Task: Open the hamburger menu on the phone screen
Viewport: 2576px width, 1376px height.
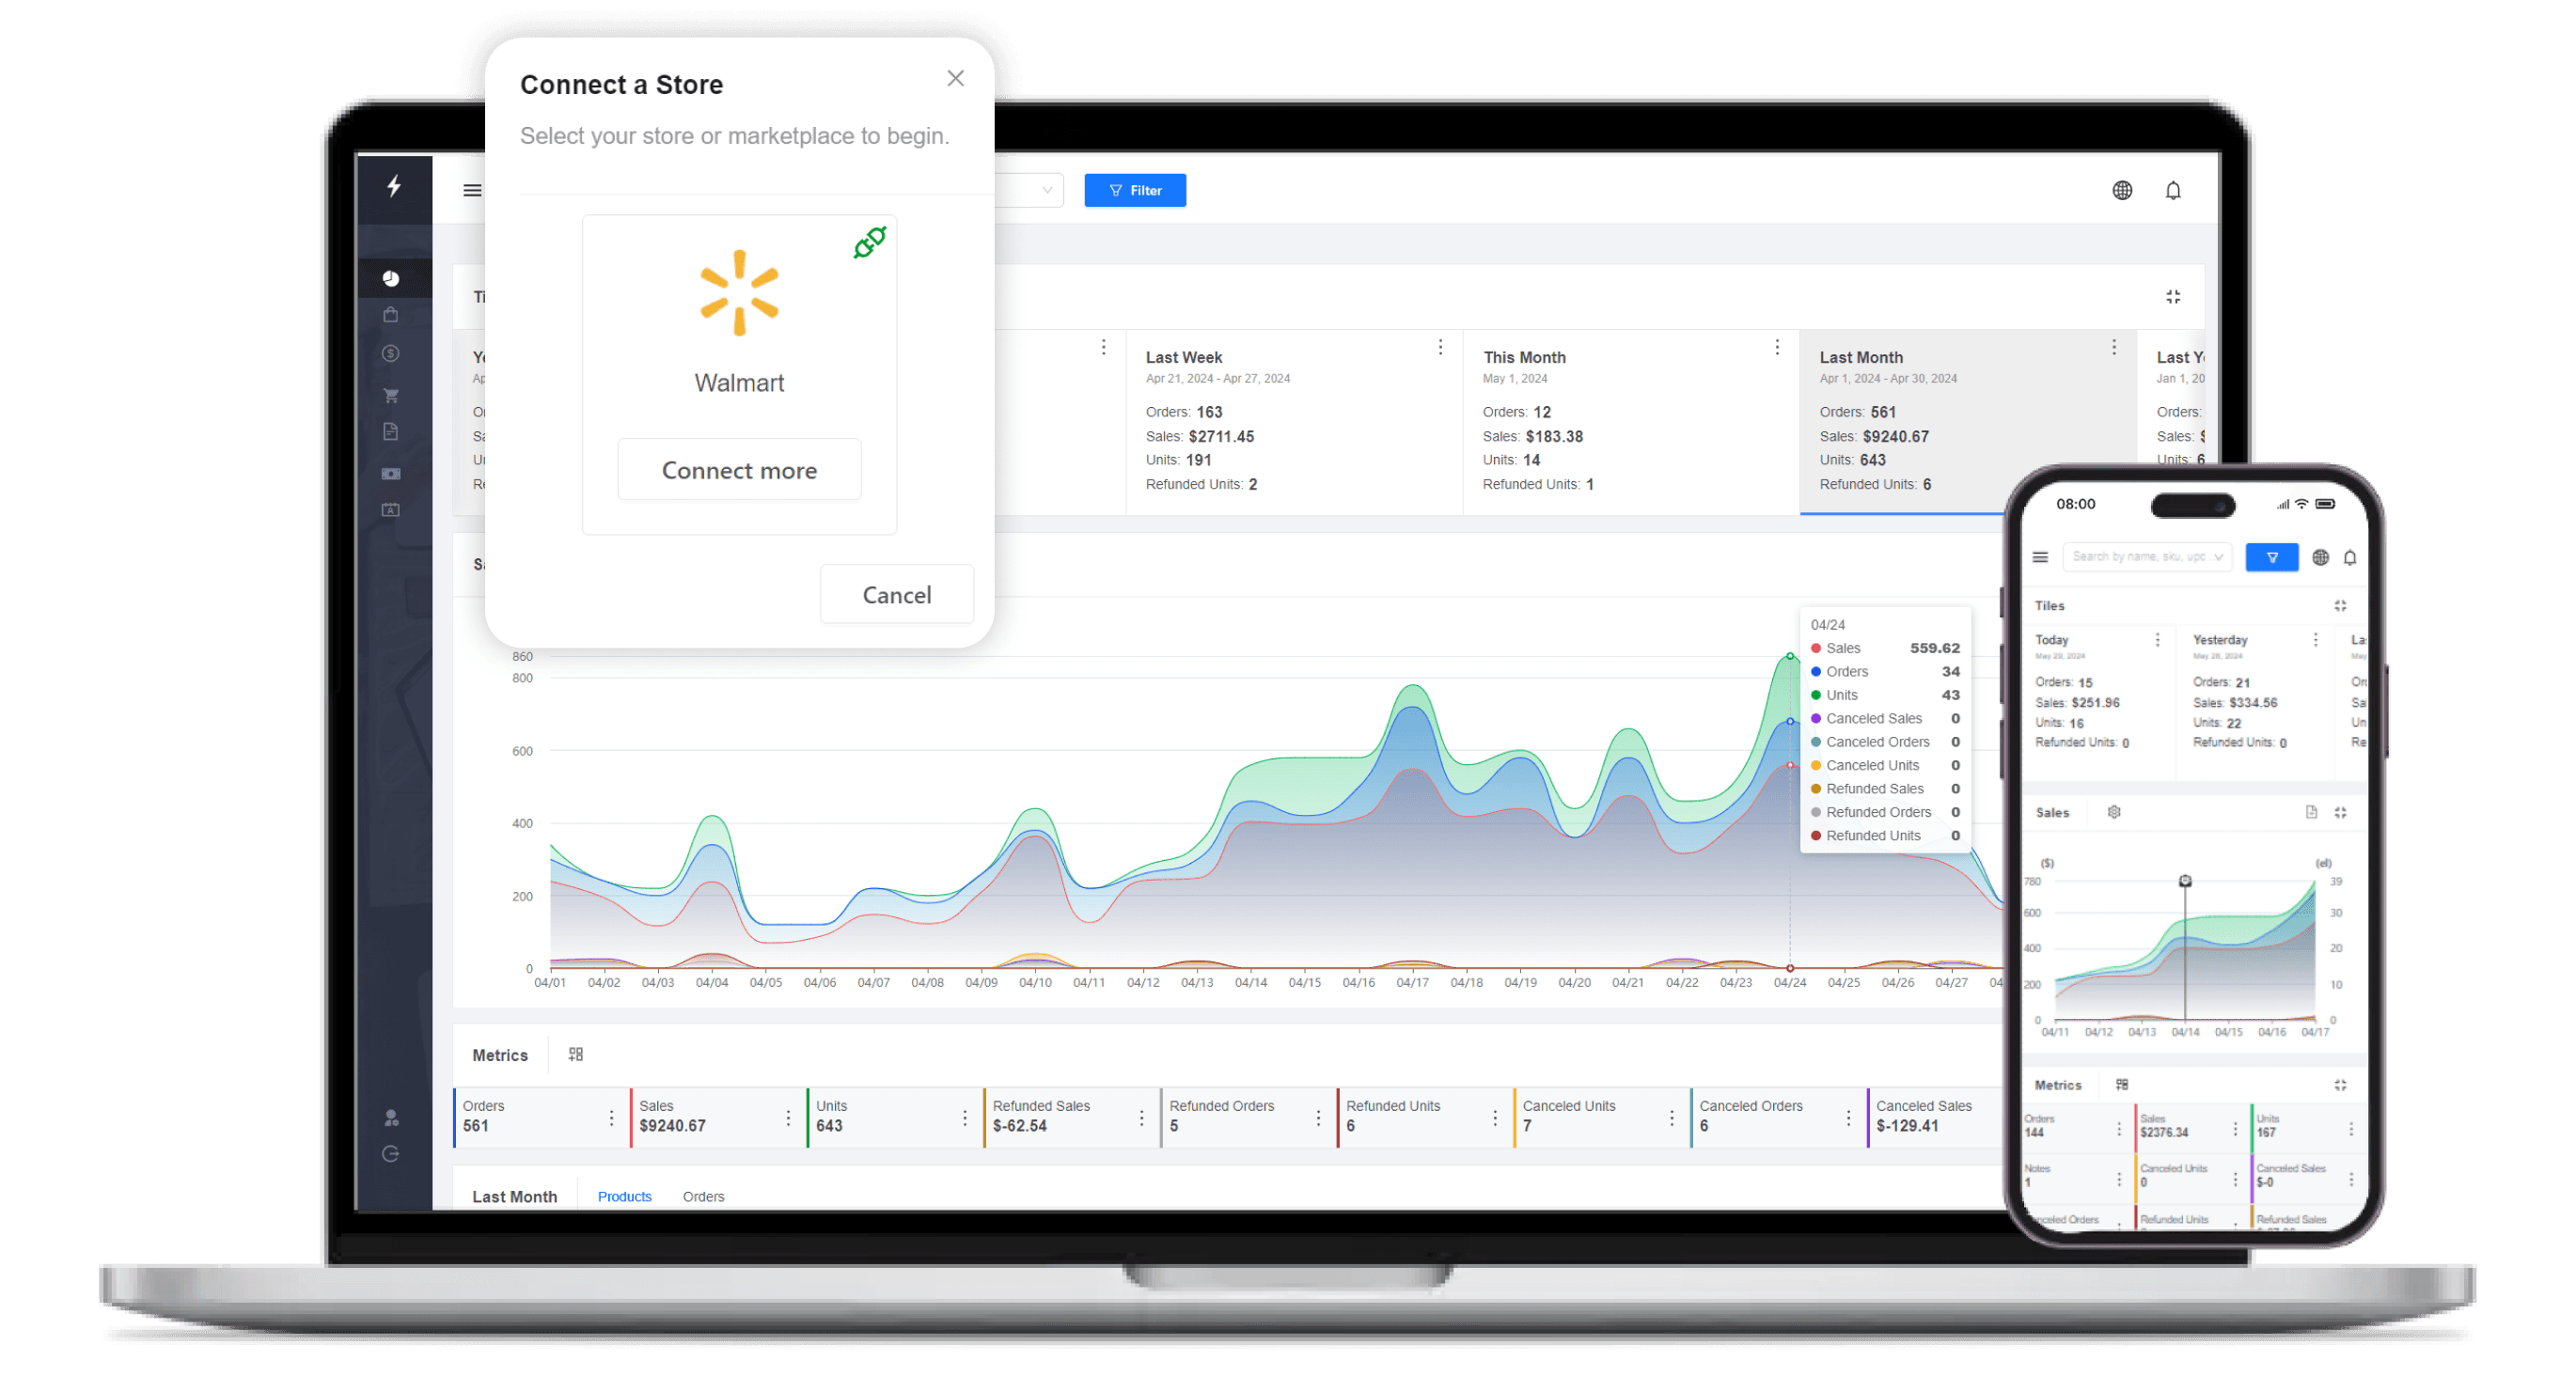Action: coord(2040,558)
